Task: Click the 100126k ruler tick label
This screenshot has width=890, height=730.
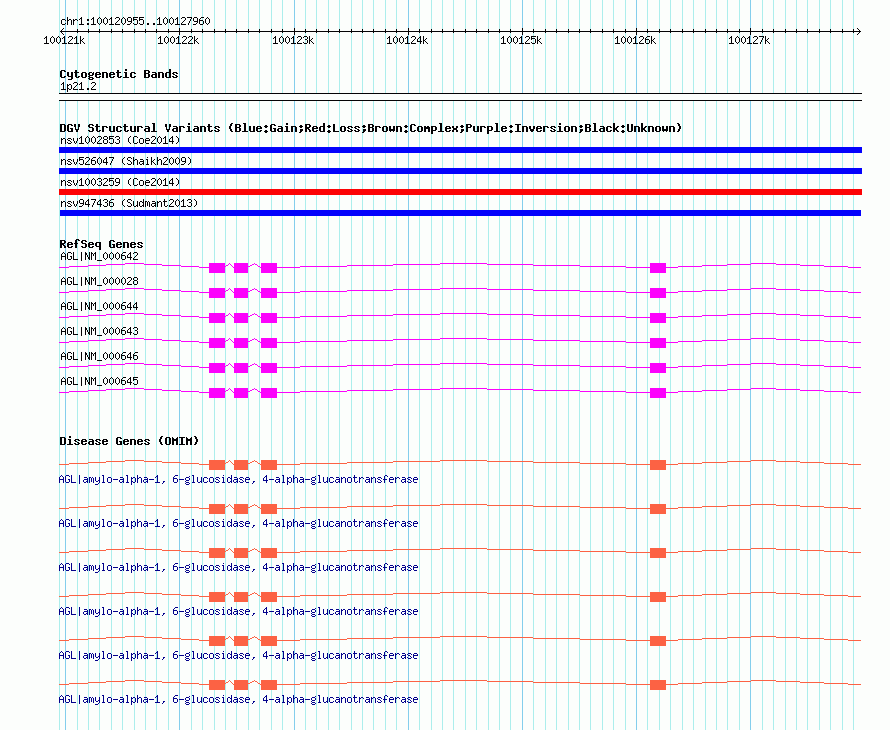Action: click(635, 40)
